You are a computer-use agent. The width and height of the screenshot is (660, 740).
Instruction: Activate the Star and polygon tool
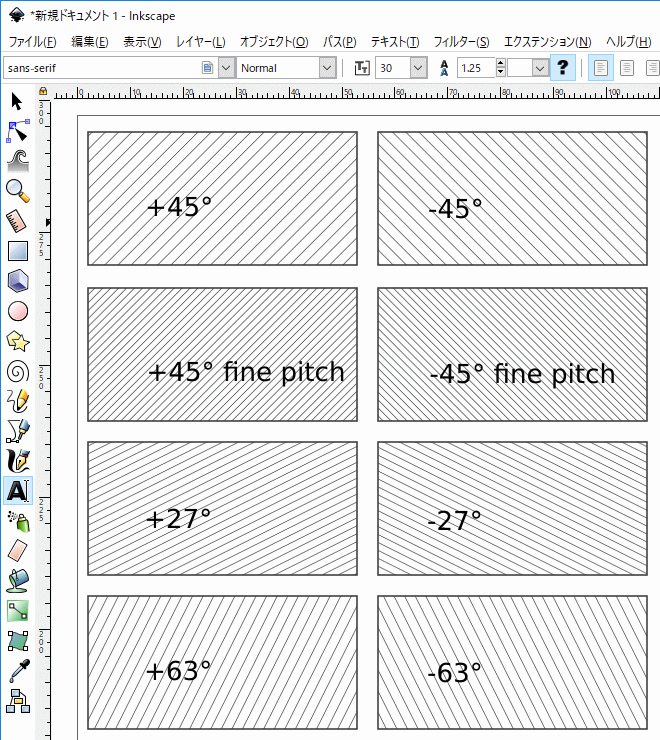[x=17, y=341]
